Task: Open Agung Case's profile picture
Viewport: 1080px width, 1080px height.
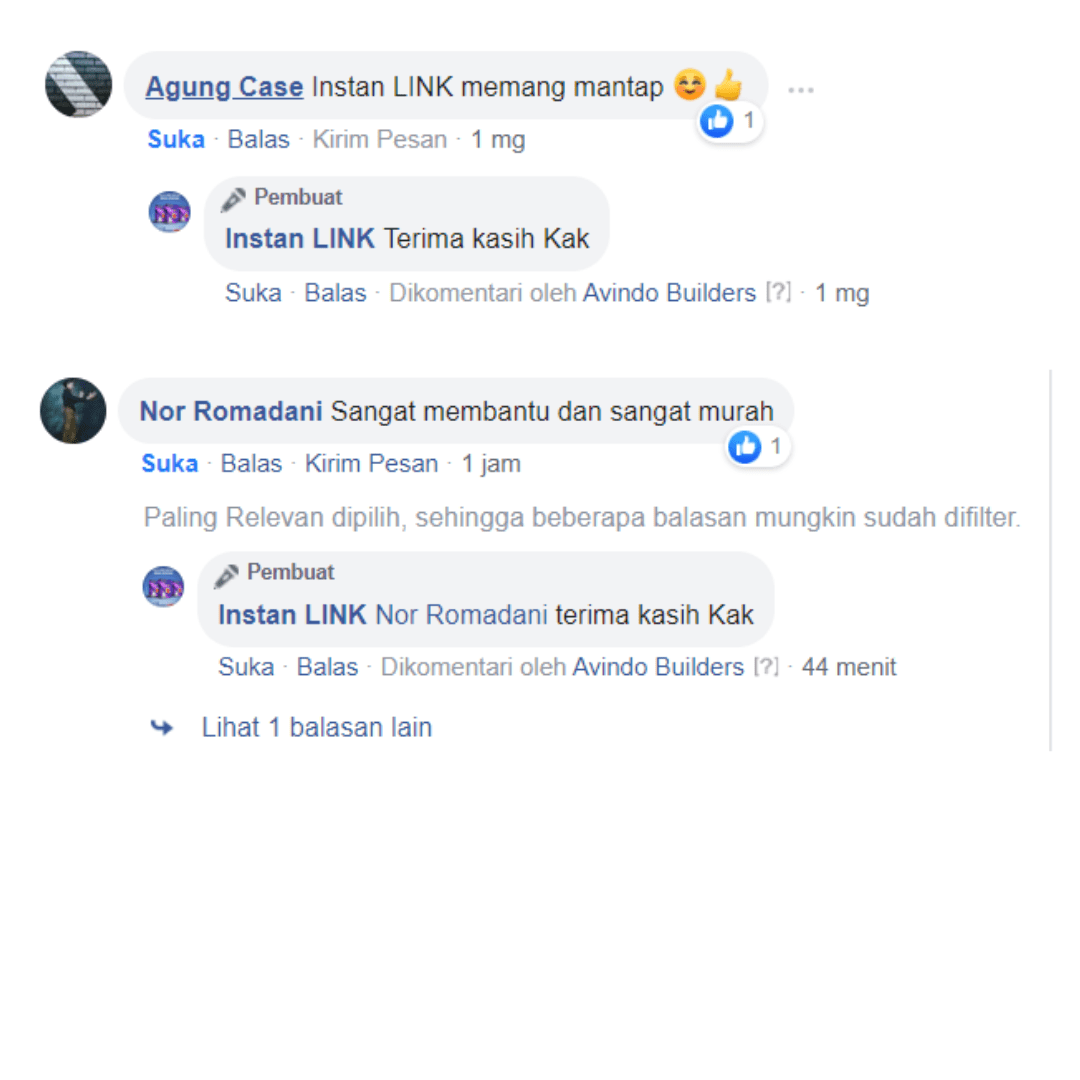Action: tap(79, 84)
